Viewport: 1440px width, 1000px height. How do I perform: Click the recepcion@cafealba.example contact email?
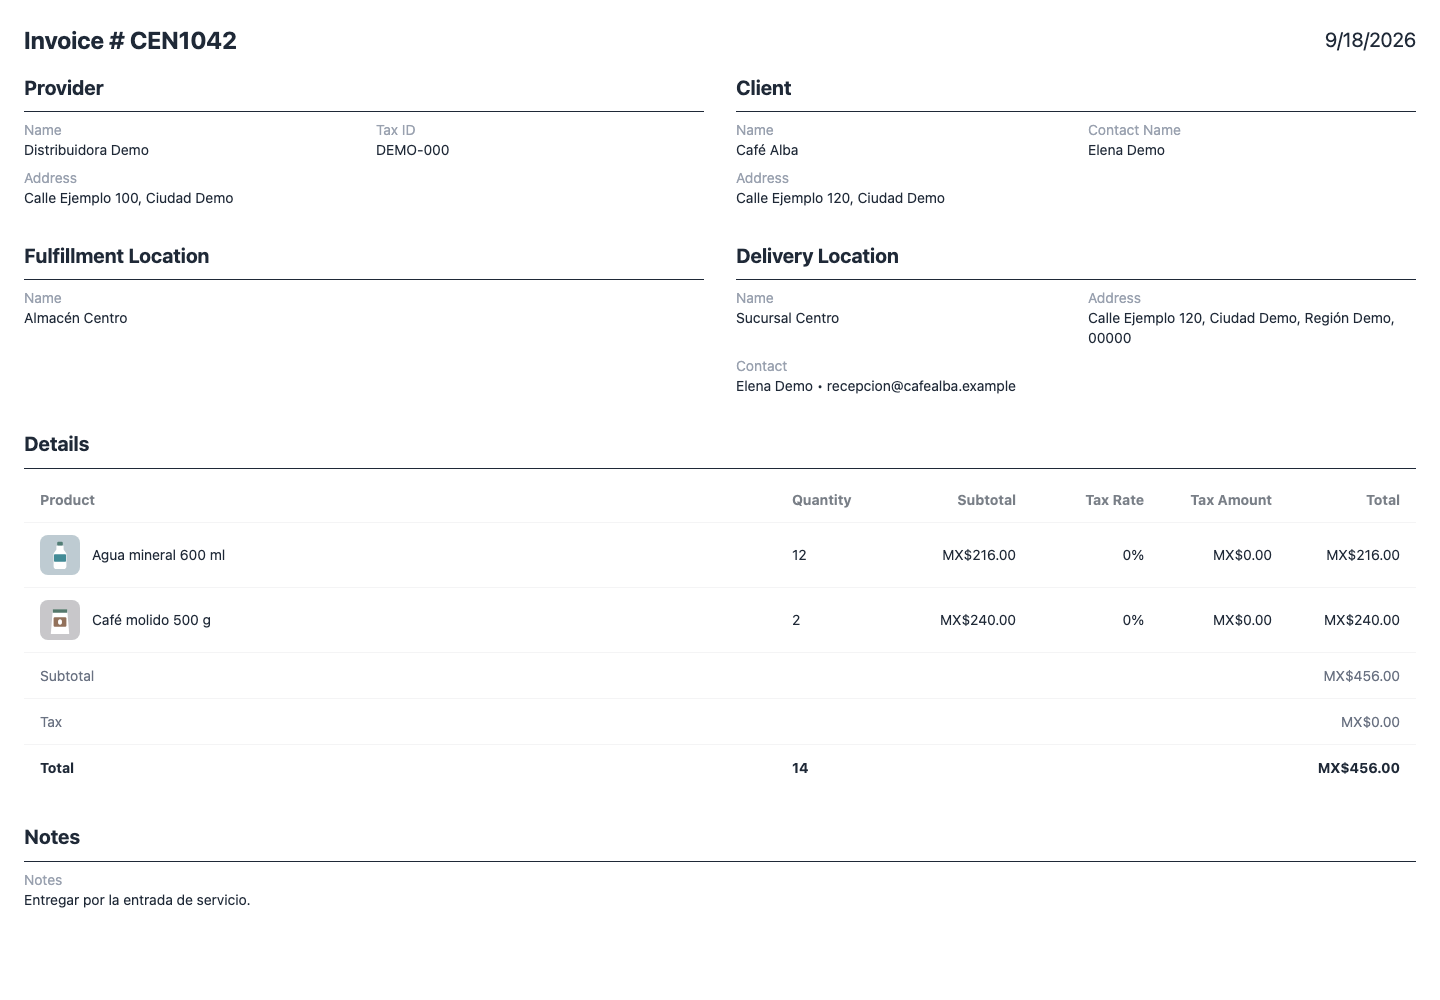[921, 386]
